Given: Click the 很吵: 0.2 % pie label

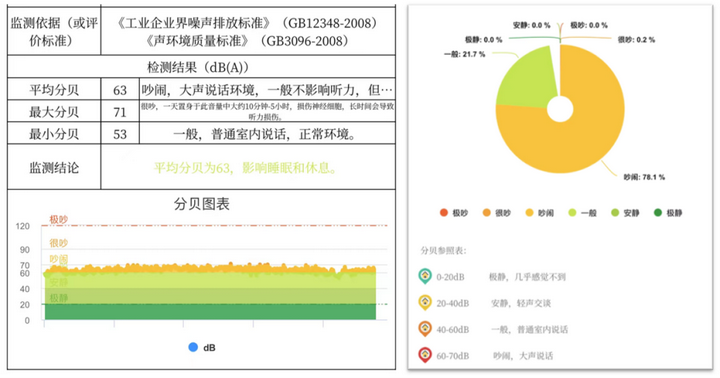Looking at the screenshot, I should tap(636, 40).
